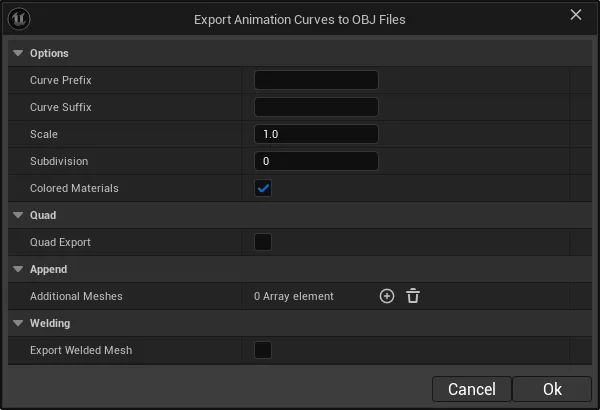600x410 pixels.
Task: Click the Scale value field
Action: coord(316,134)
